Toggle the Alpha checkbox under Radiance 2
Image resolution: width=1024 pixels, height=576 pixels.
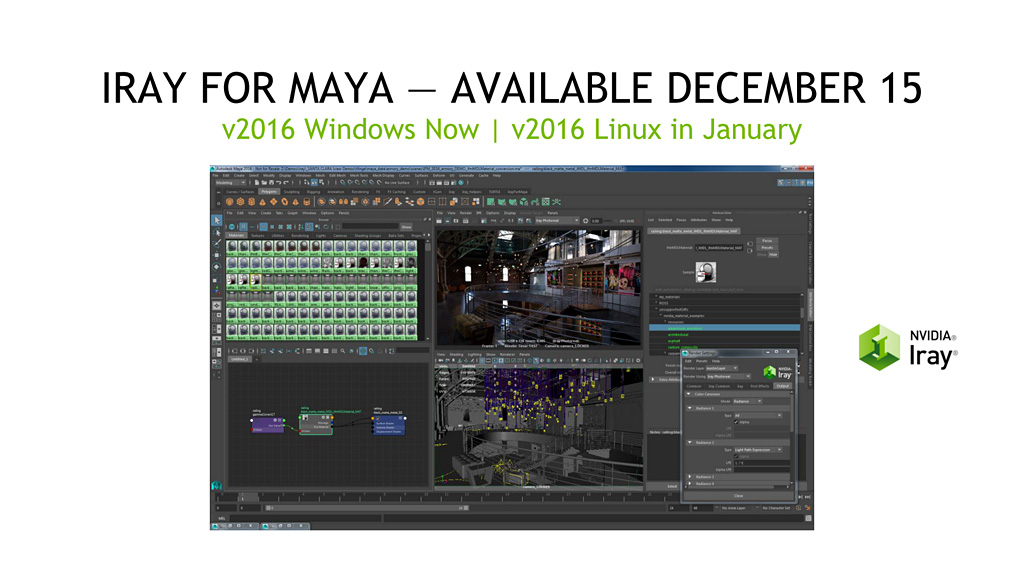tap(737, 456)
